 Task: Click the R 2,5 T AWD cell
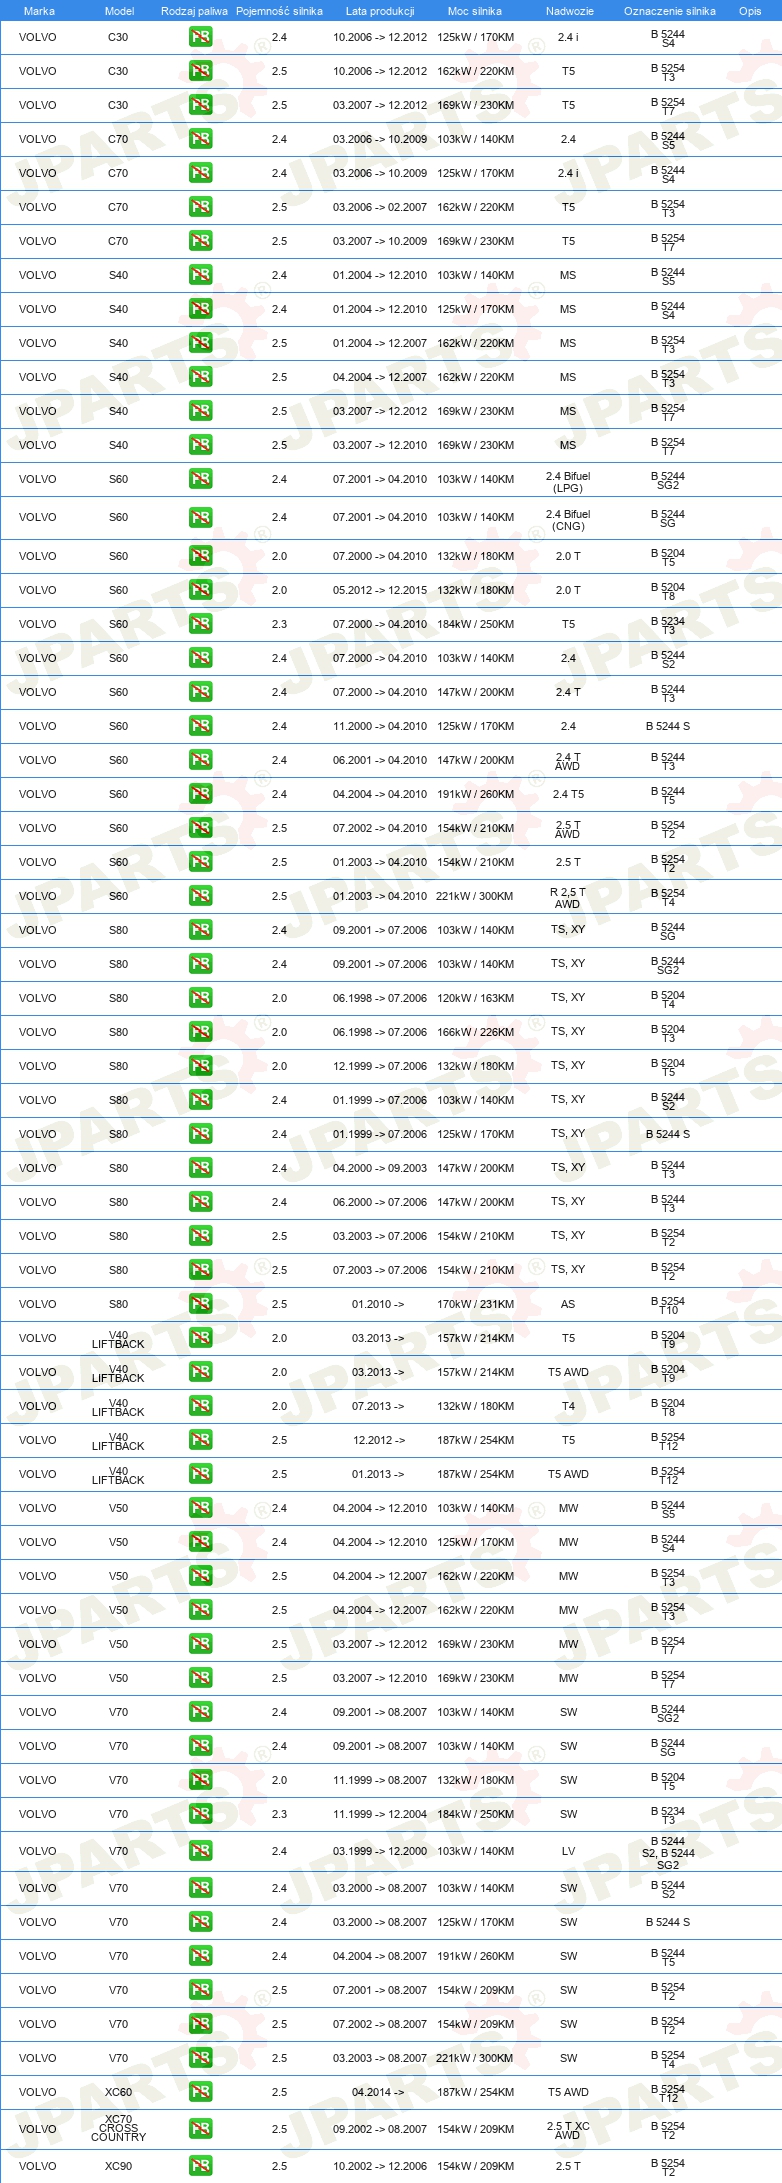click(x=568, y=898)
